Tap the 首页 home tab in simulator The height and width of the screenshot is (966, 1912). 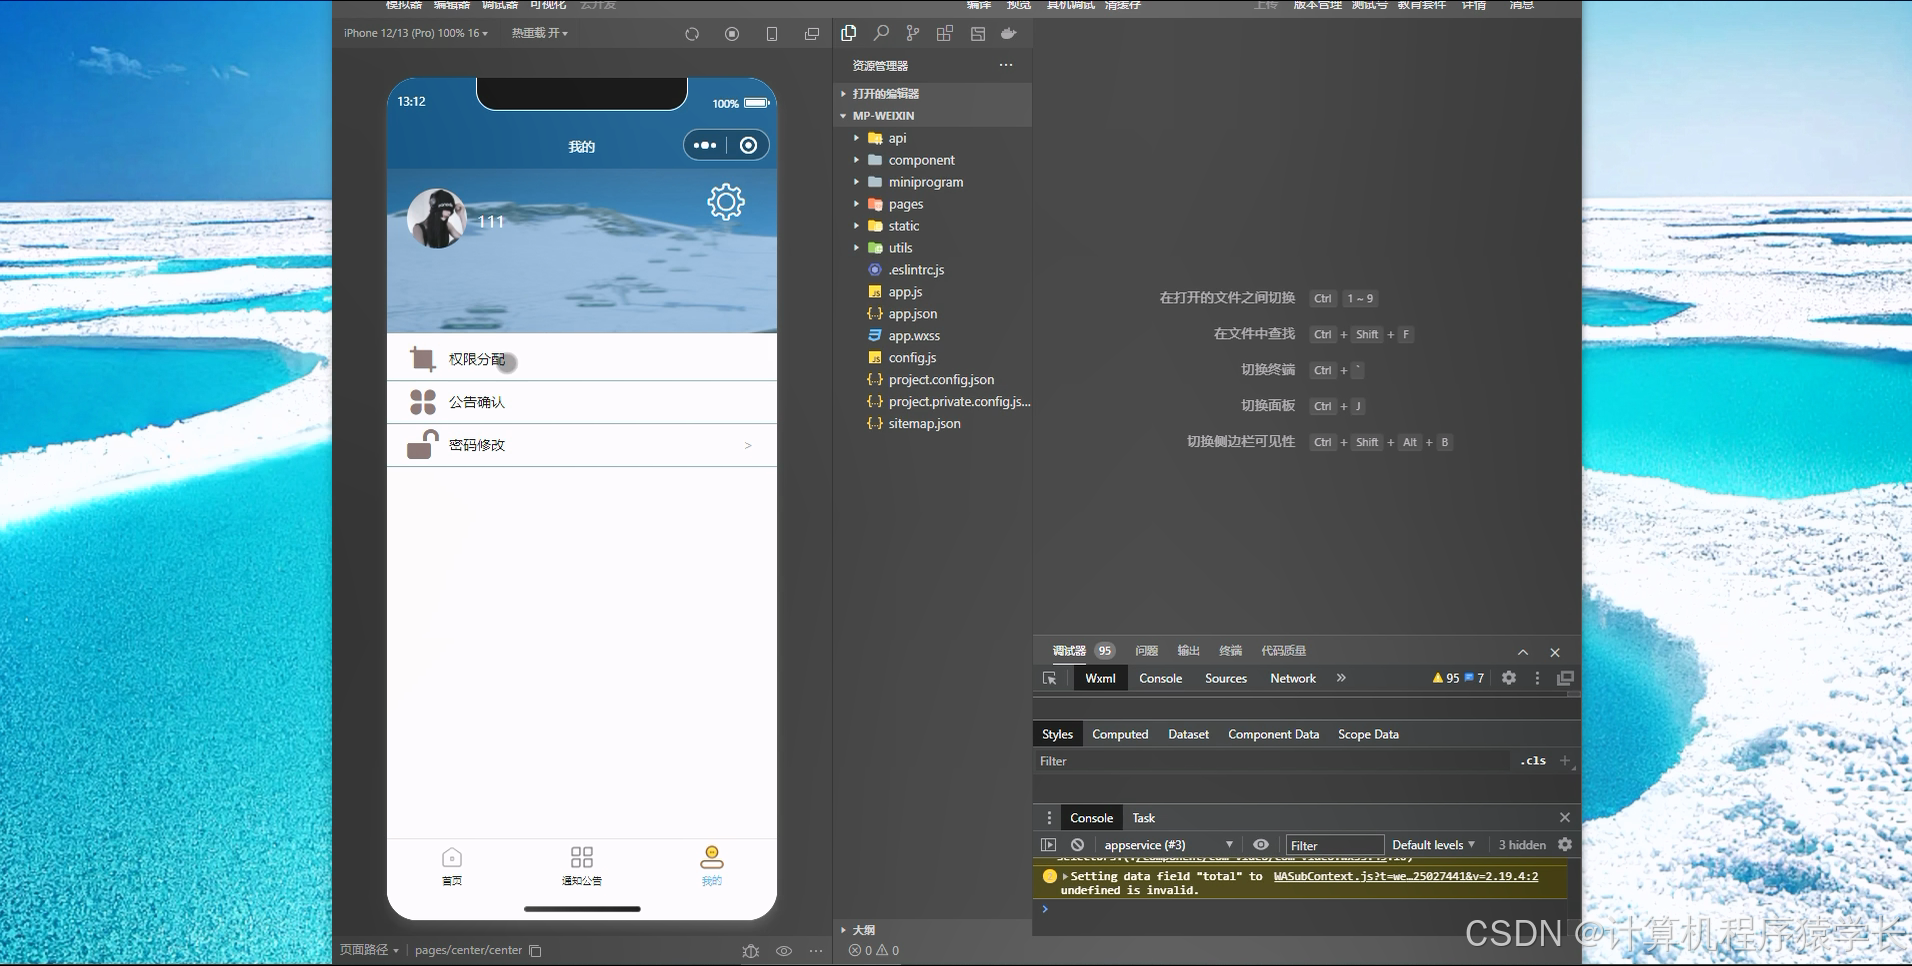(x=452, y=866)
